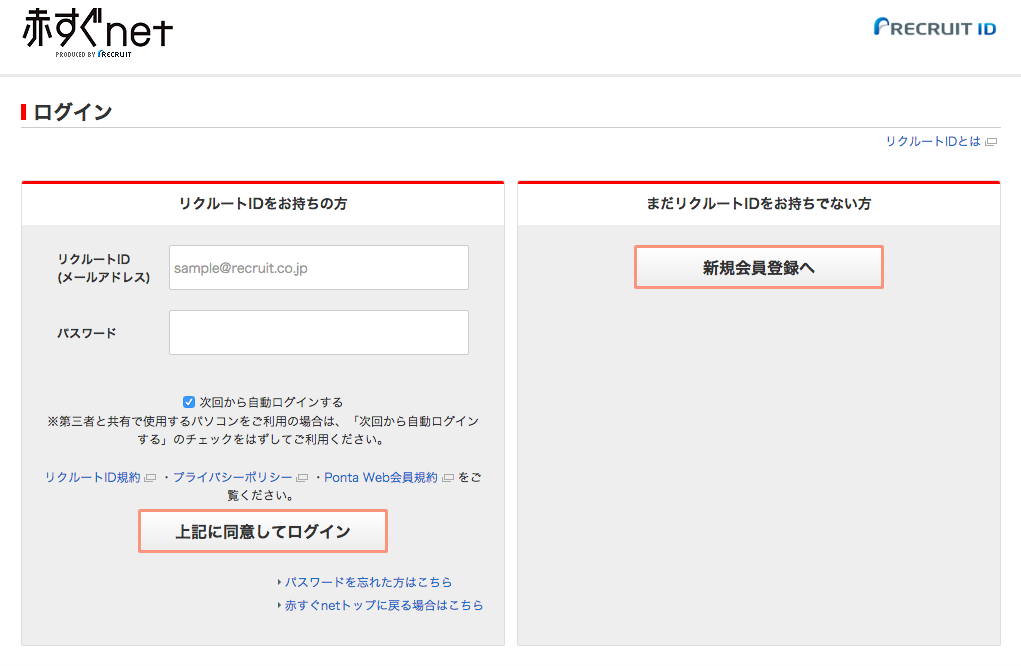Uncheck 次回から自動ログインする checkbox
This screenshot has width=1021, height=666.
[189, 402]
